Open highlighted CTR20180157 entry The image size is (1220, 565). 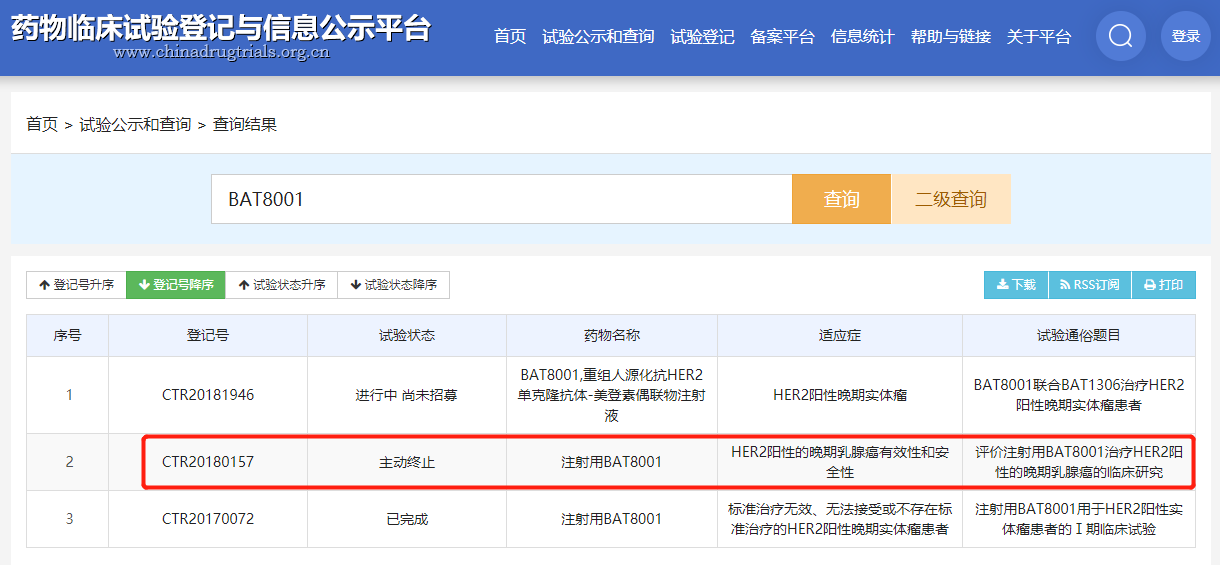click(208, 462)
